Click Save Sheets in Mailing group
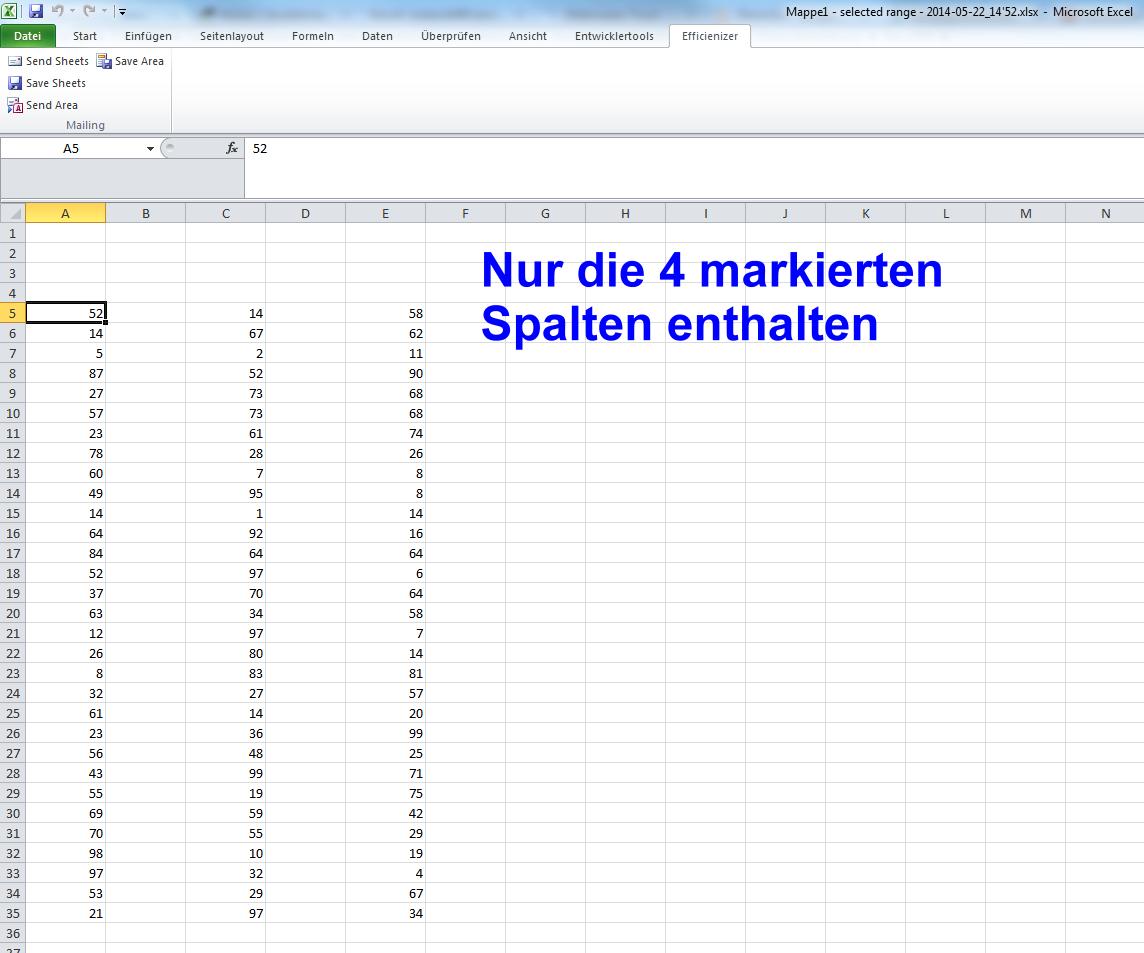This screenshot has height=953, width=1144. (x=47, y=83)
